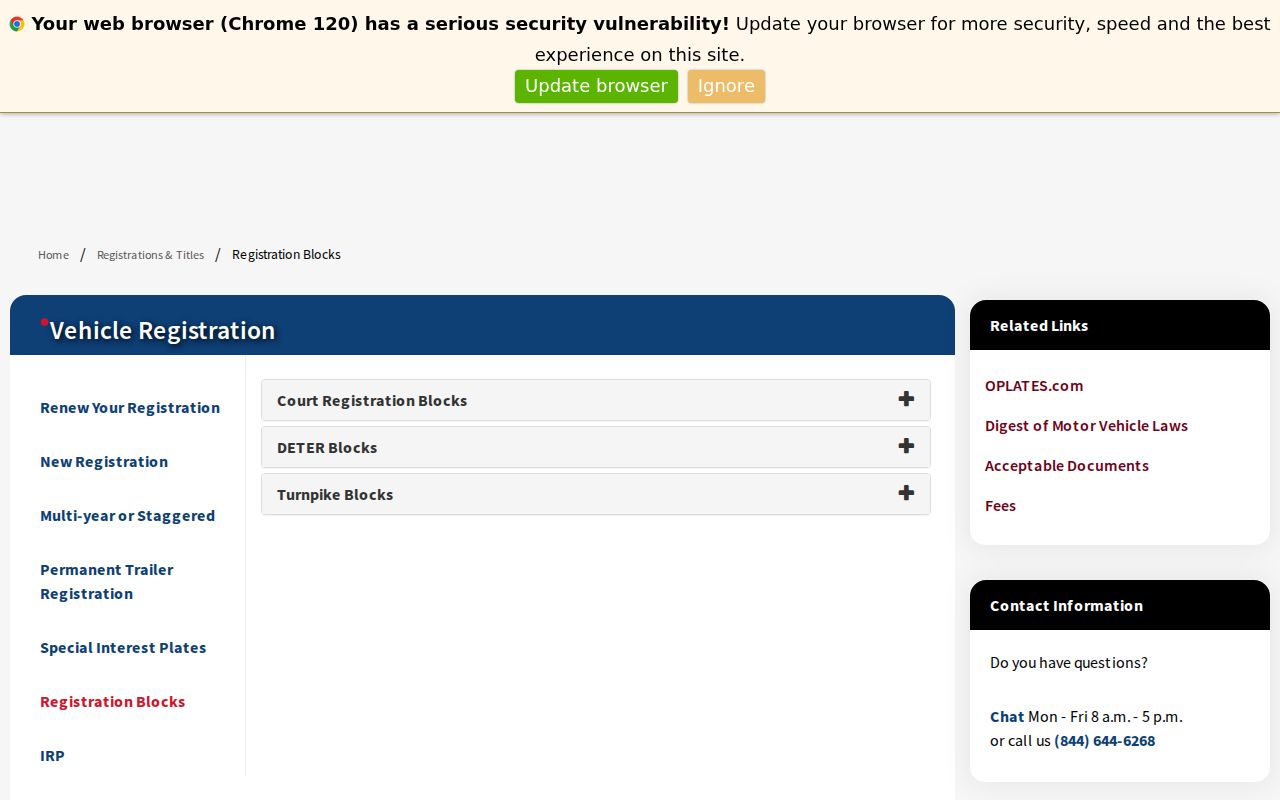The height and width of the screenshot is (800, 1280).
Task: Click the Update browser button
Action: pos(596,86)
